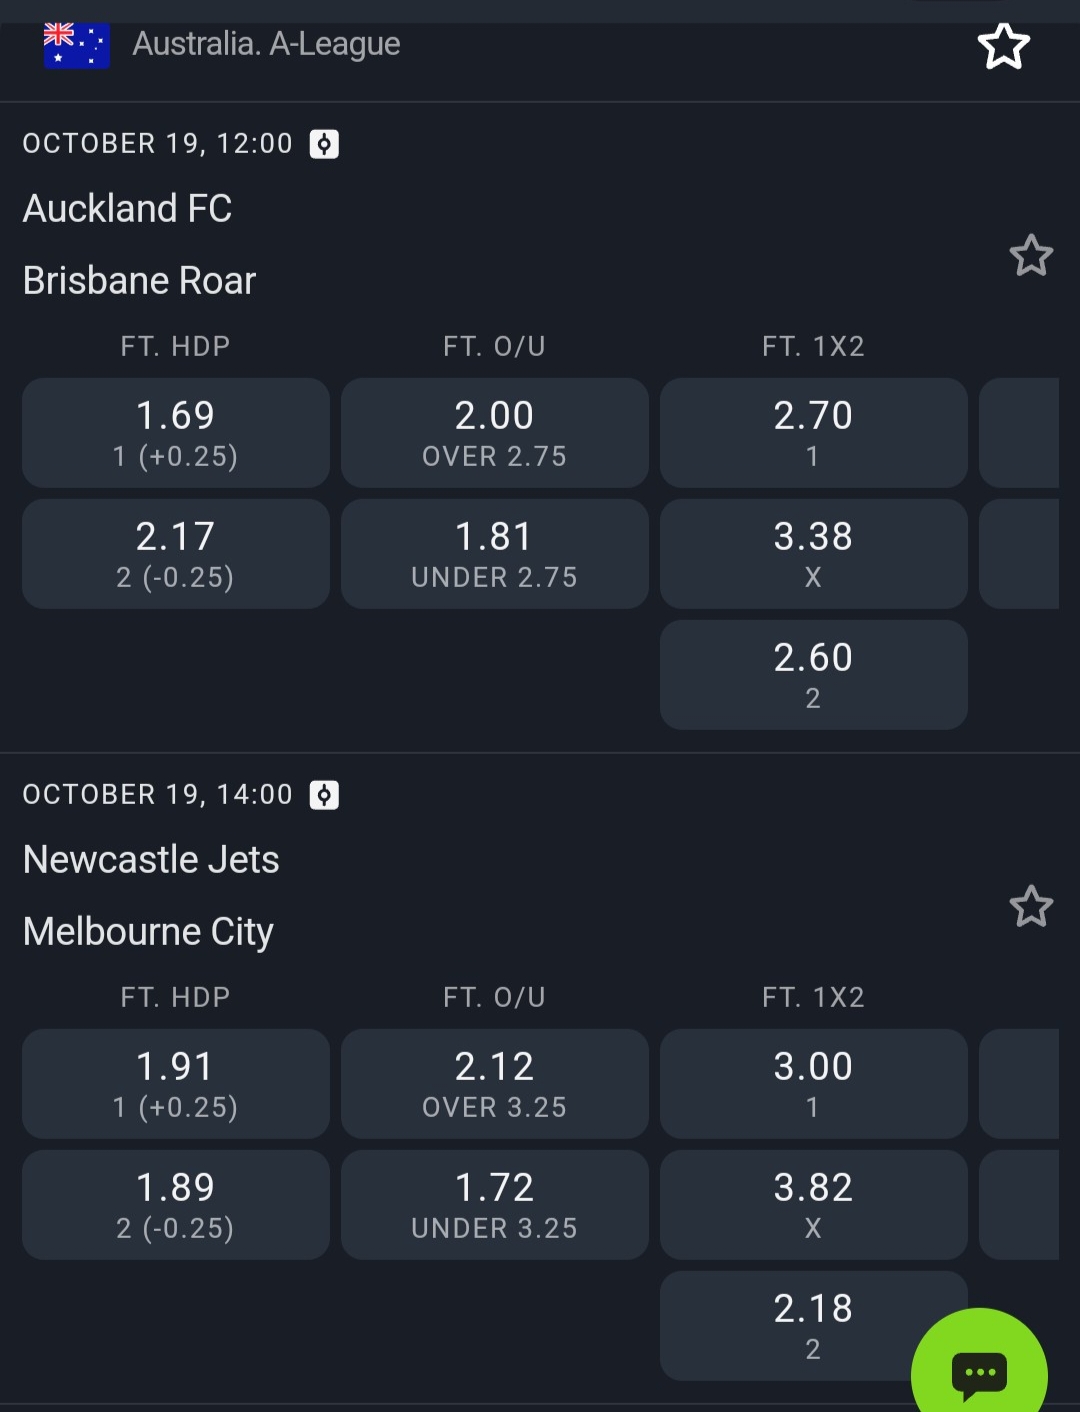Click the stats icon beside October 19, 14:00
Image resolution: width=1080 pixels, height=1412 pixels.
(324, 795)
